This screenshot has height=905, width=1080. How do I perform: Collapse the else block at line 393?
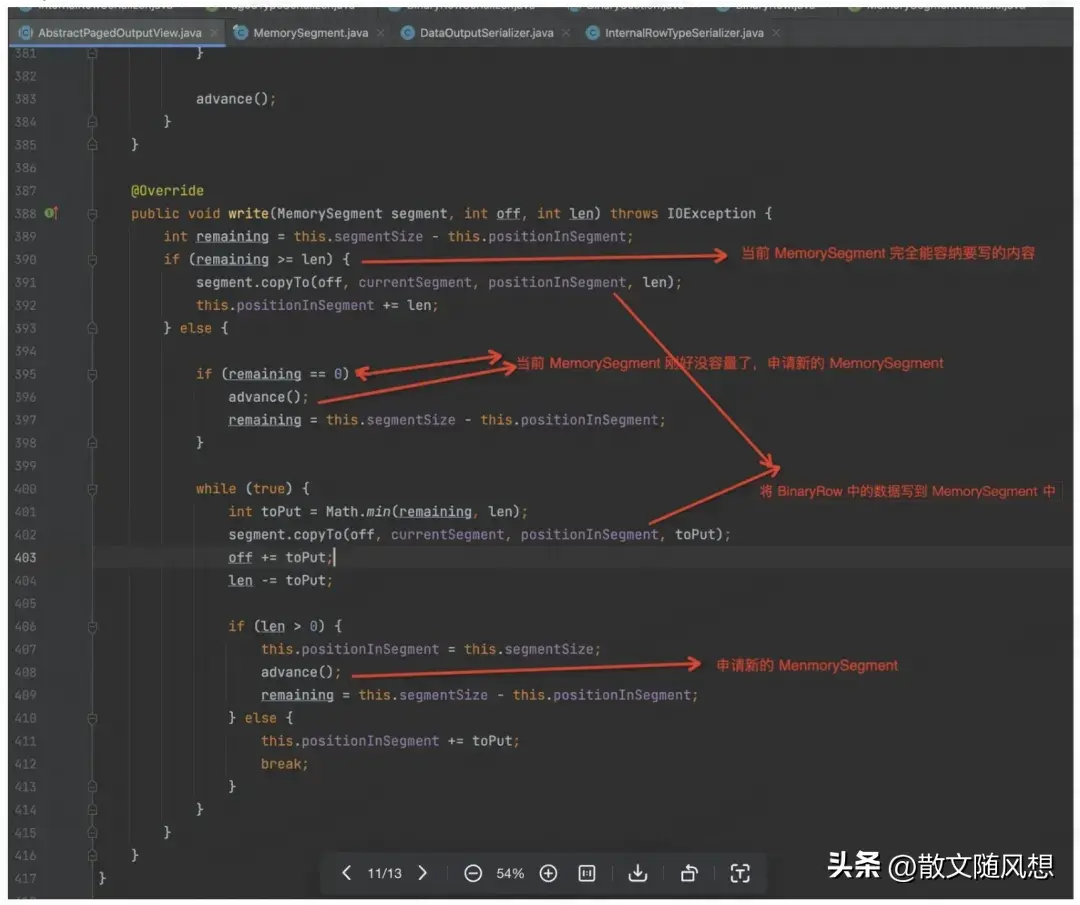pyautogui.click(x=92, y=329)
